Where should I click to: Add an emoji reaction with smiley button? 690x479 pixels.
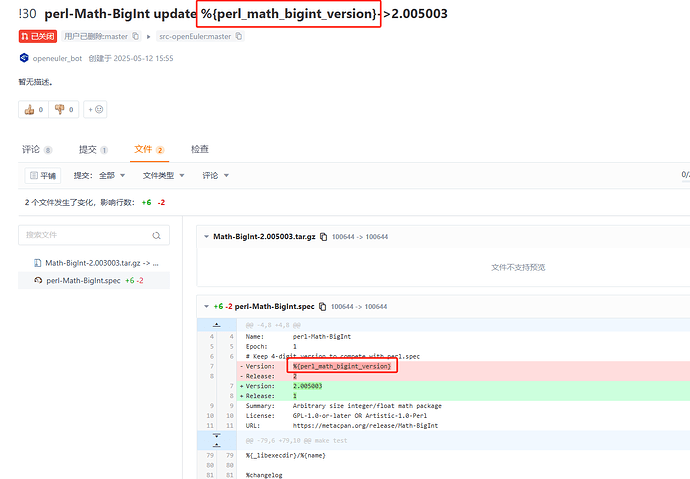(x=96, y=109)
